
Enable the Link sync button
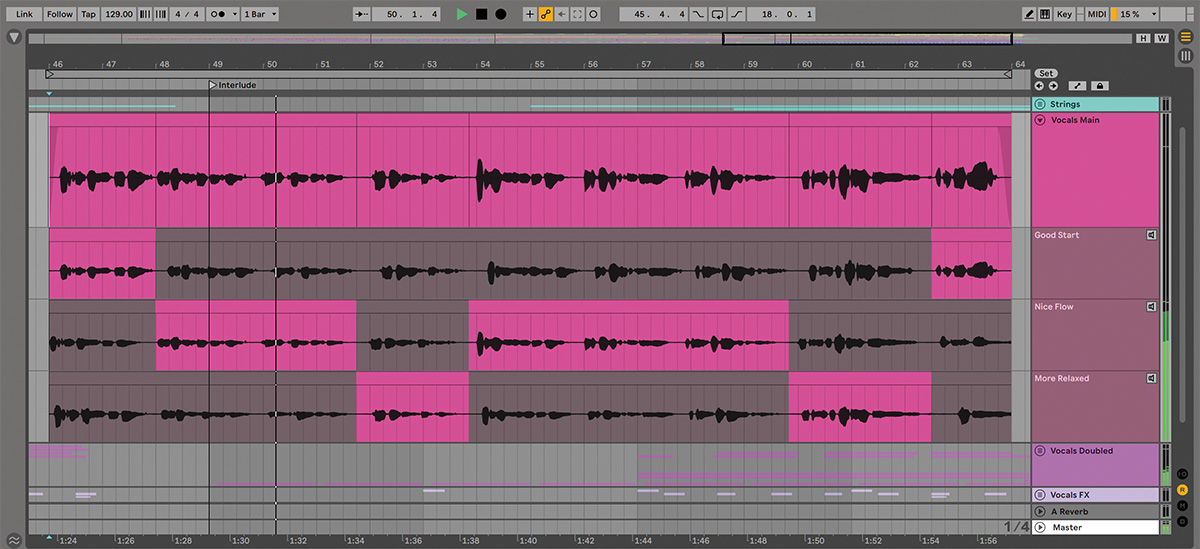pyautogui.click(x=25, y=14)
